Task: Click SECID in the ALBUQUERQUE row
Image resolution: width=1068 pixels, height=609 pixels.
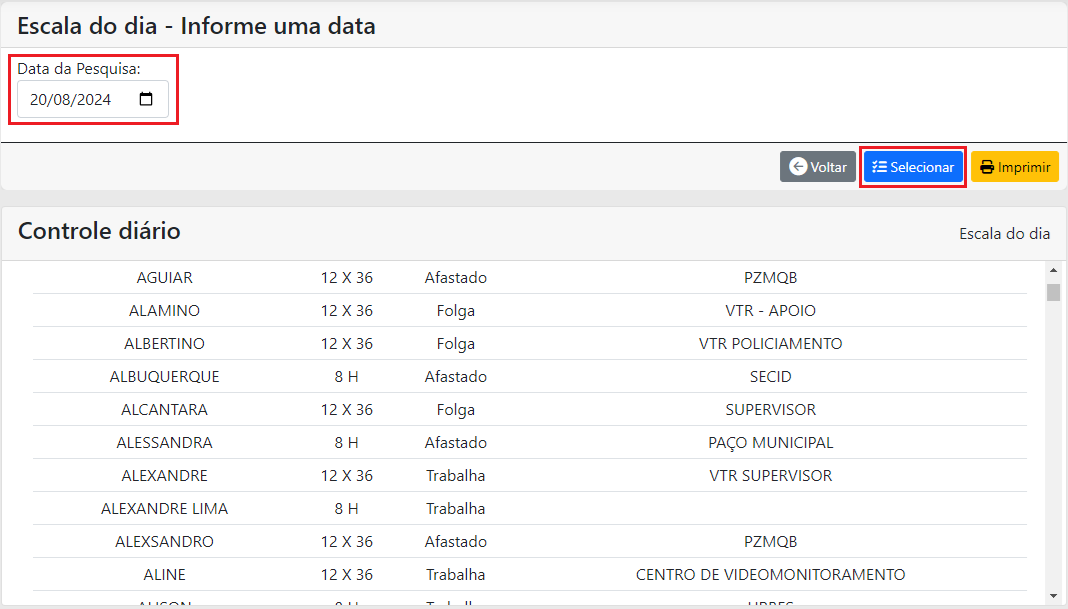Action: pyautogui.click(x=770, y=376)
